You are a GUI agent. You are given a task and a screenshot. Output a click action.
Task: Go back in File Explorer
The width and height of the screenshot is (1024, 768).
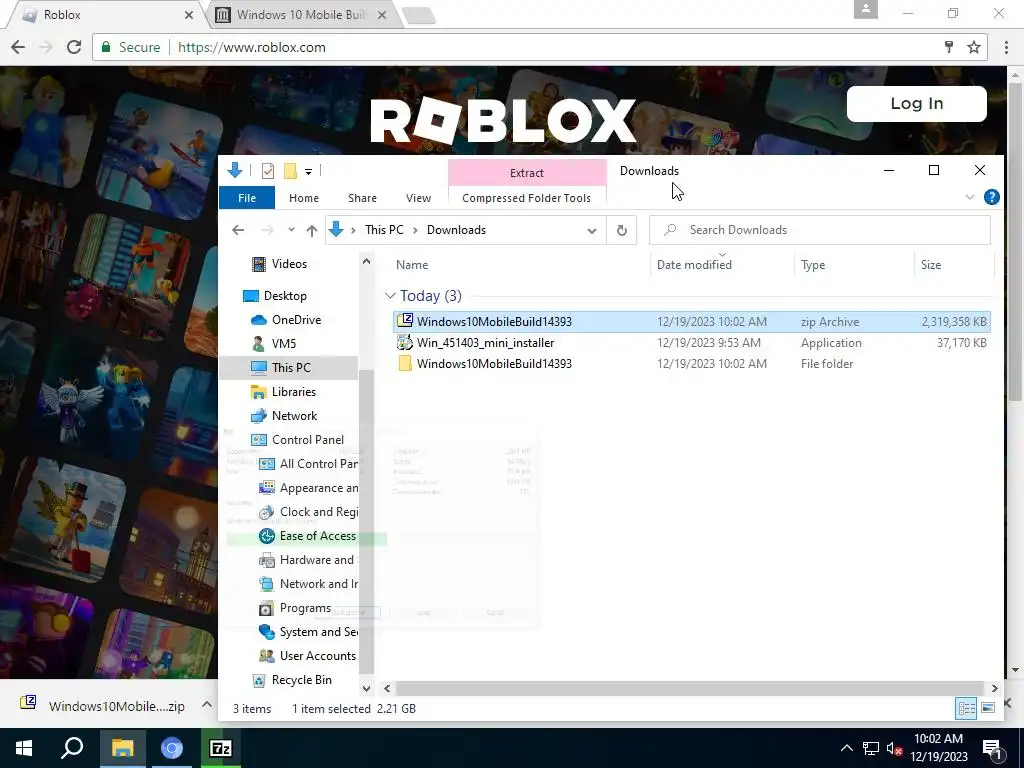pyautogui.click(x=238, y=230)
